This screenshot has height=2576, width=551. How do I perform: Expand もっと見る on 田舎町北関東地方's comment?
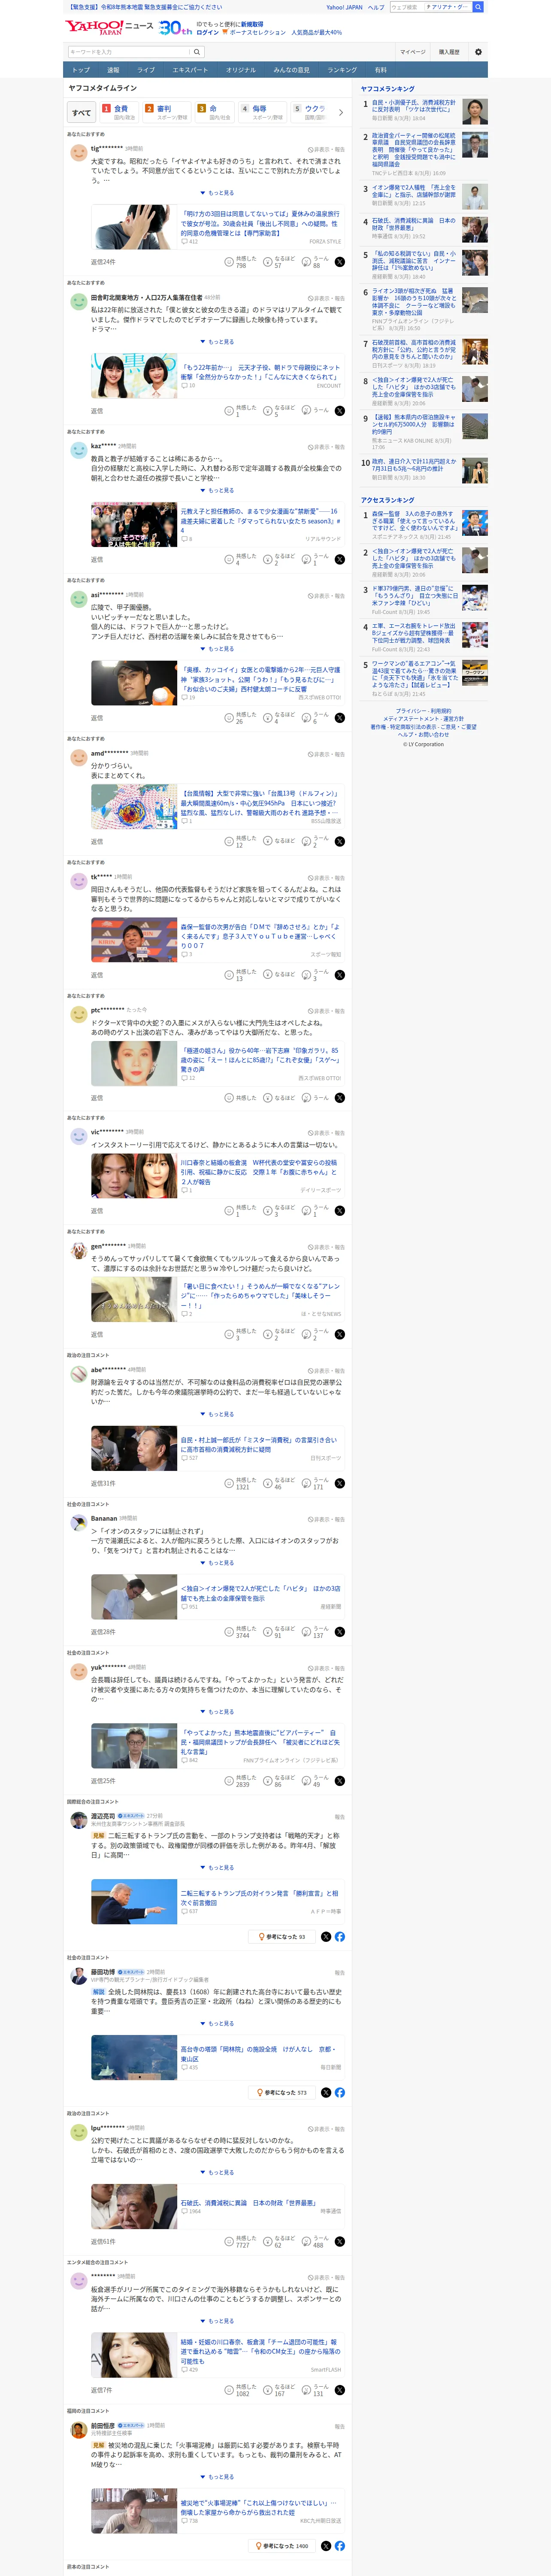point(217,342)
